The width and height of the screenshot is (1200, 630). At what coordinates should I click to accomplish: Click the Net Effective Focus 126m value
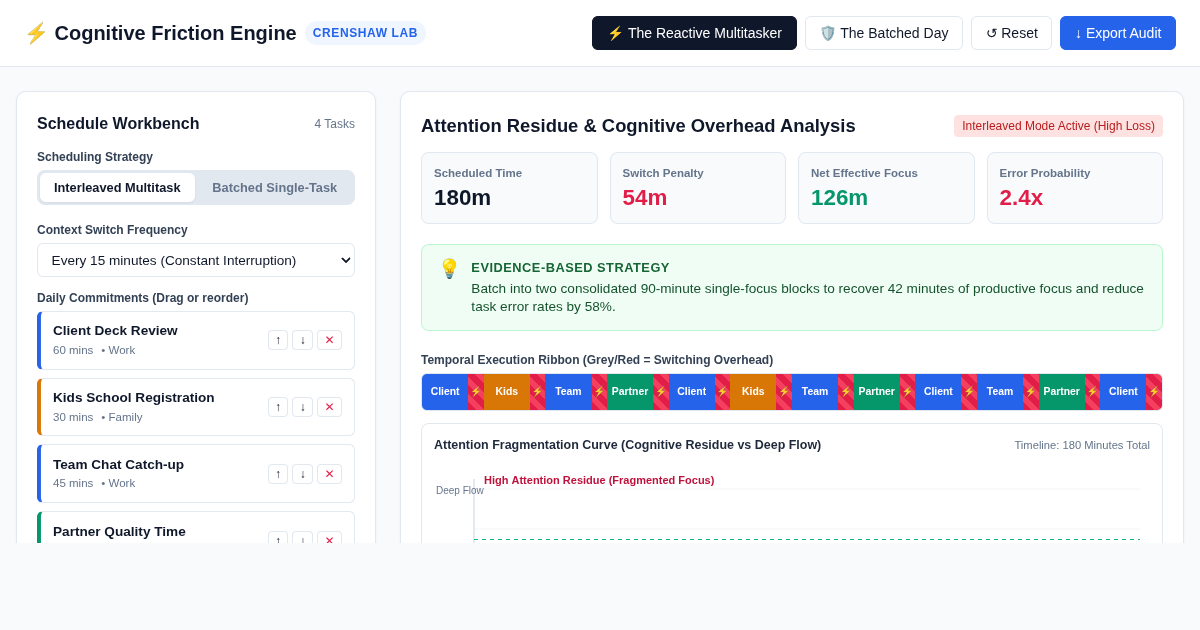pyautogui.click(x=839, y=198)
